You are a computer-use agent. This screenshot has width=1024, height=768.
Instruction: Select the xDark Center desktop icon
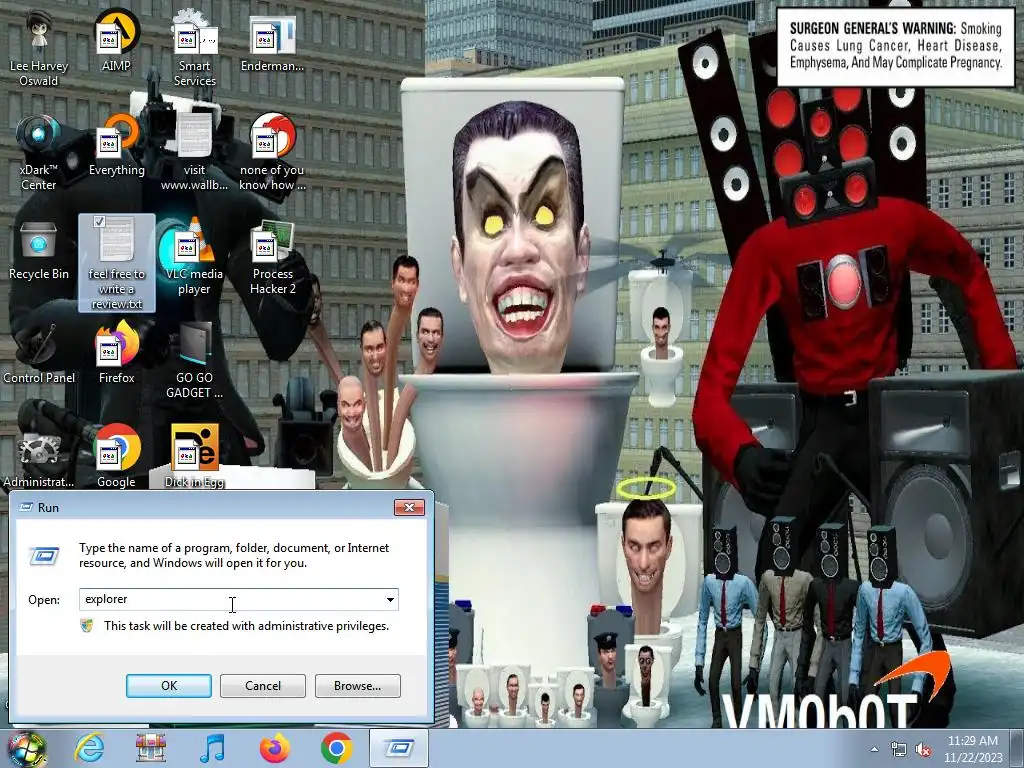pos(39,153)
